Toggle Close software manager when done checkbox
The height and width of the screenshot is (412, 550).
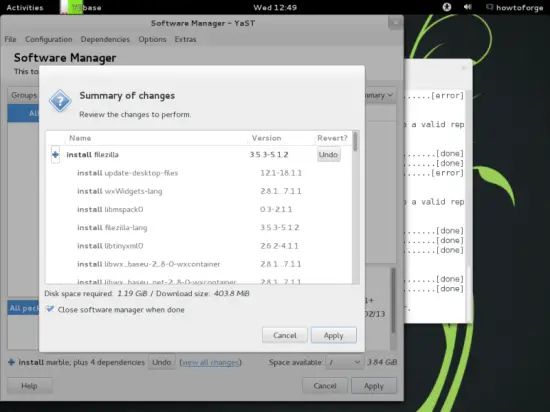[x=50, y=309]
